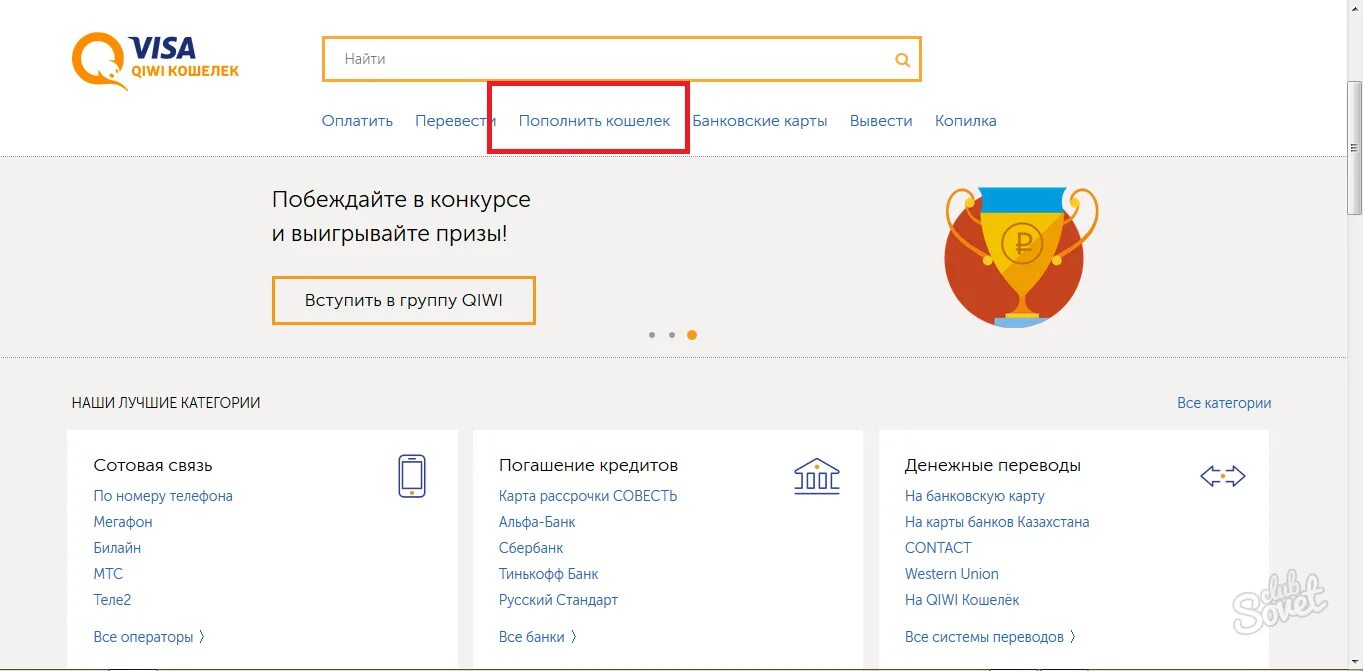
Task: Click the transfer arrows icon
Action: coord(1223,477)
